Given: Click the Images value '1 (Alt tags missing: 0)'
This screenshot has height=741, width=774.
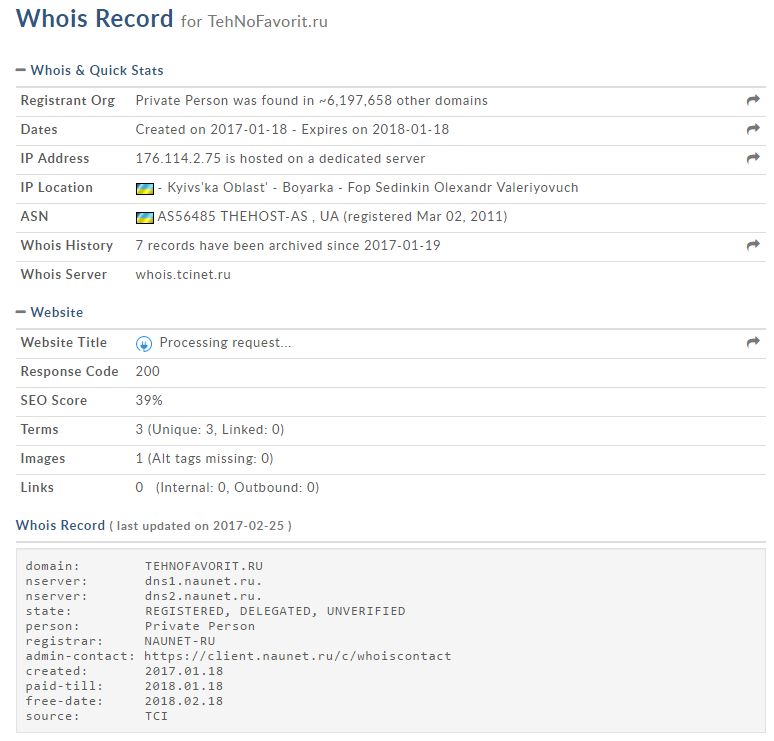Looking at the screenshot, I should pyautogui.click(x=204, y=459).
